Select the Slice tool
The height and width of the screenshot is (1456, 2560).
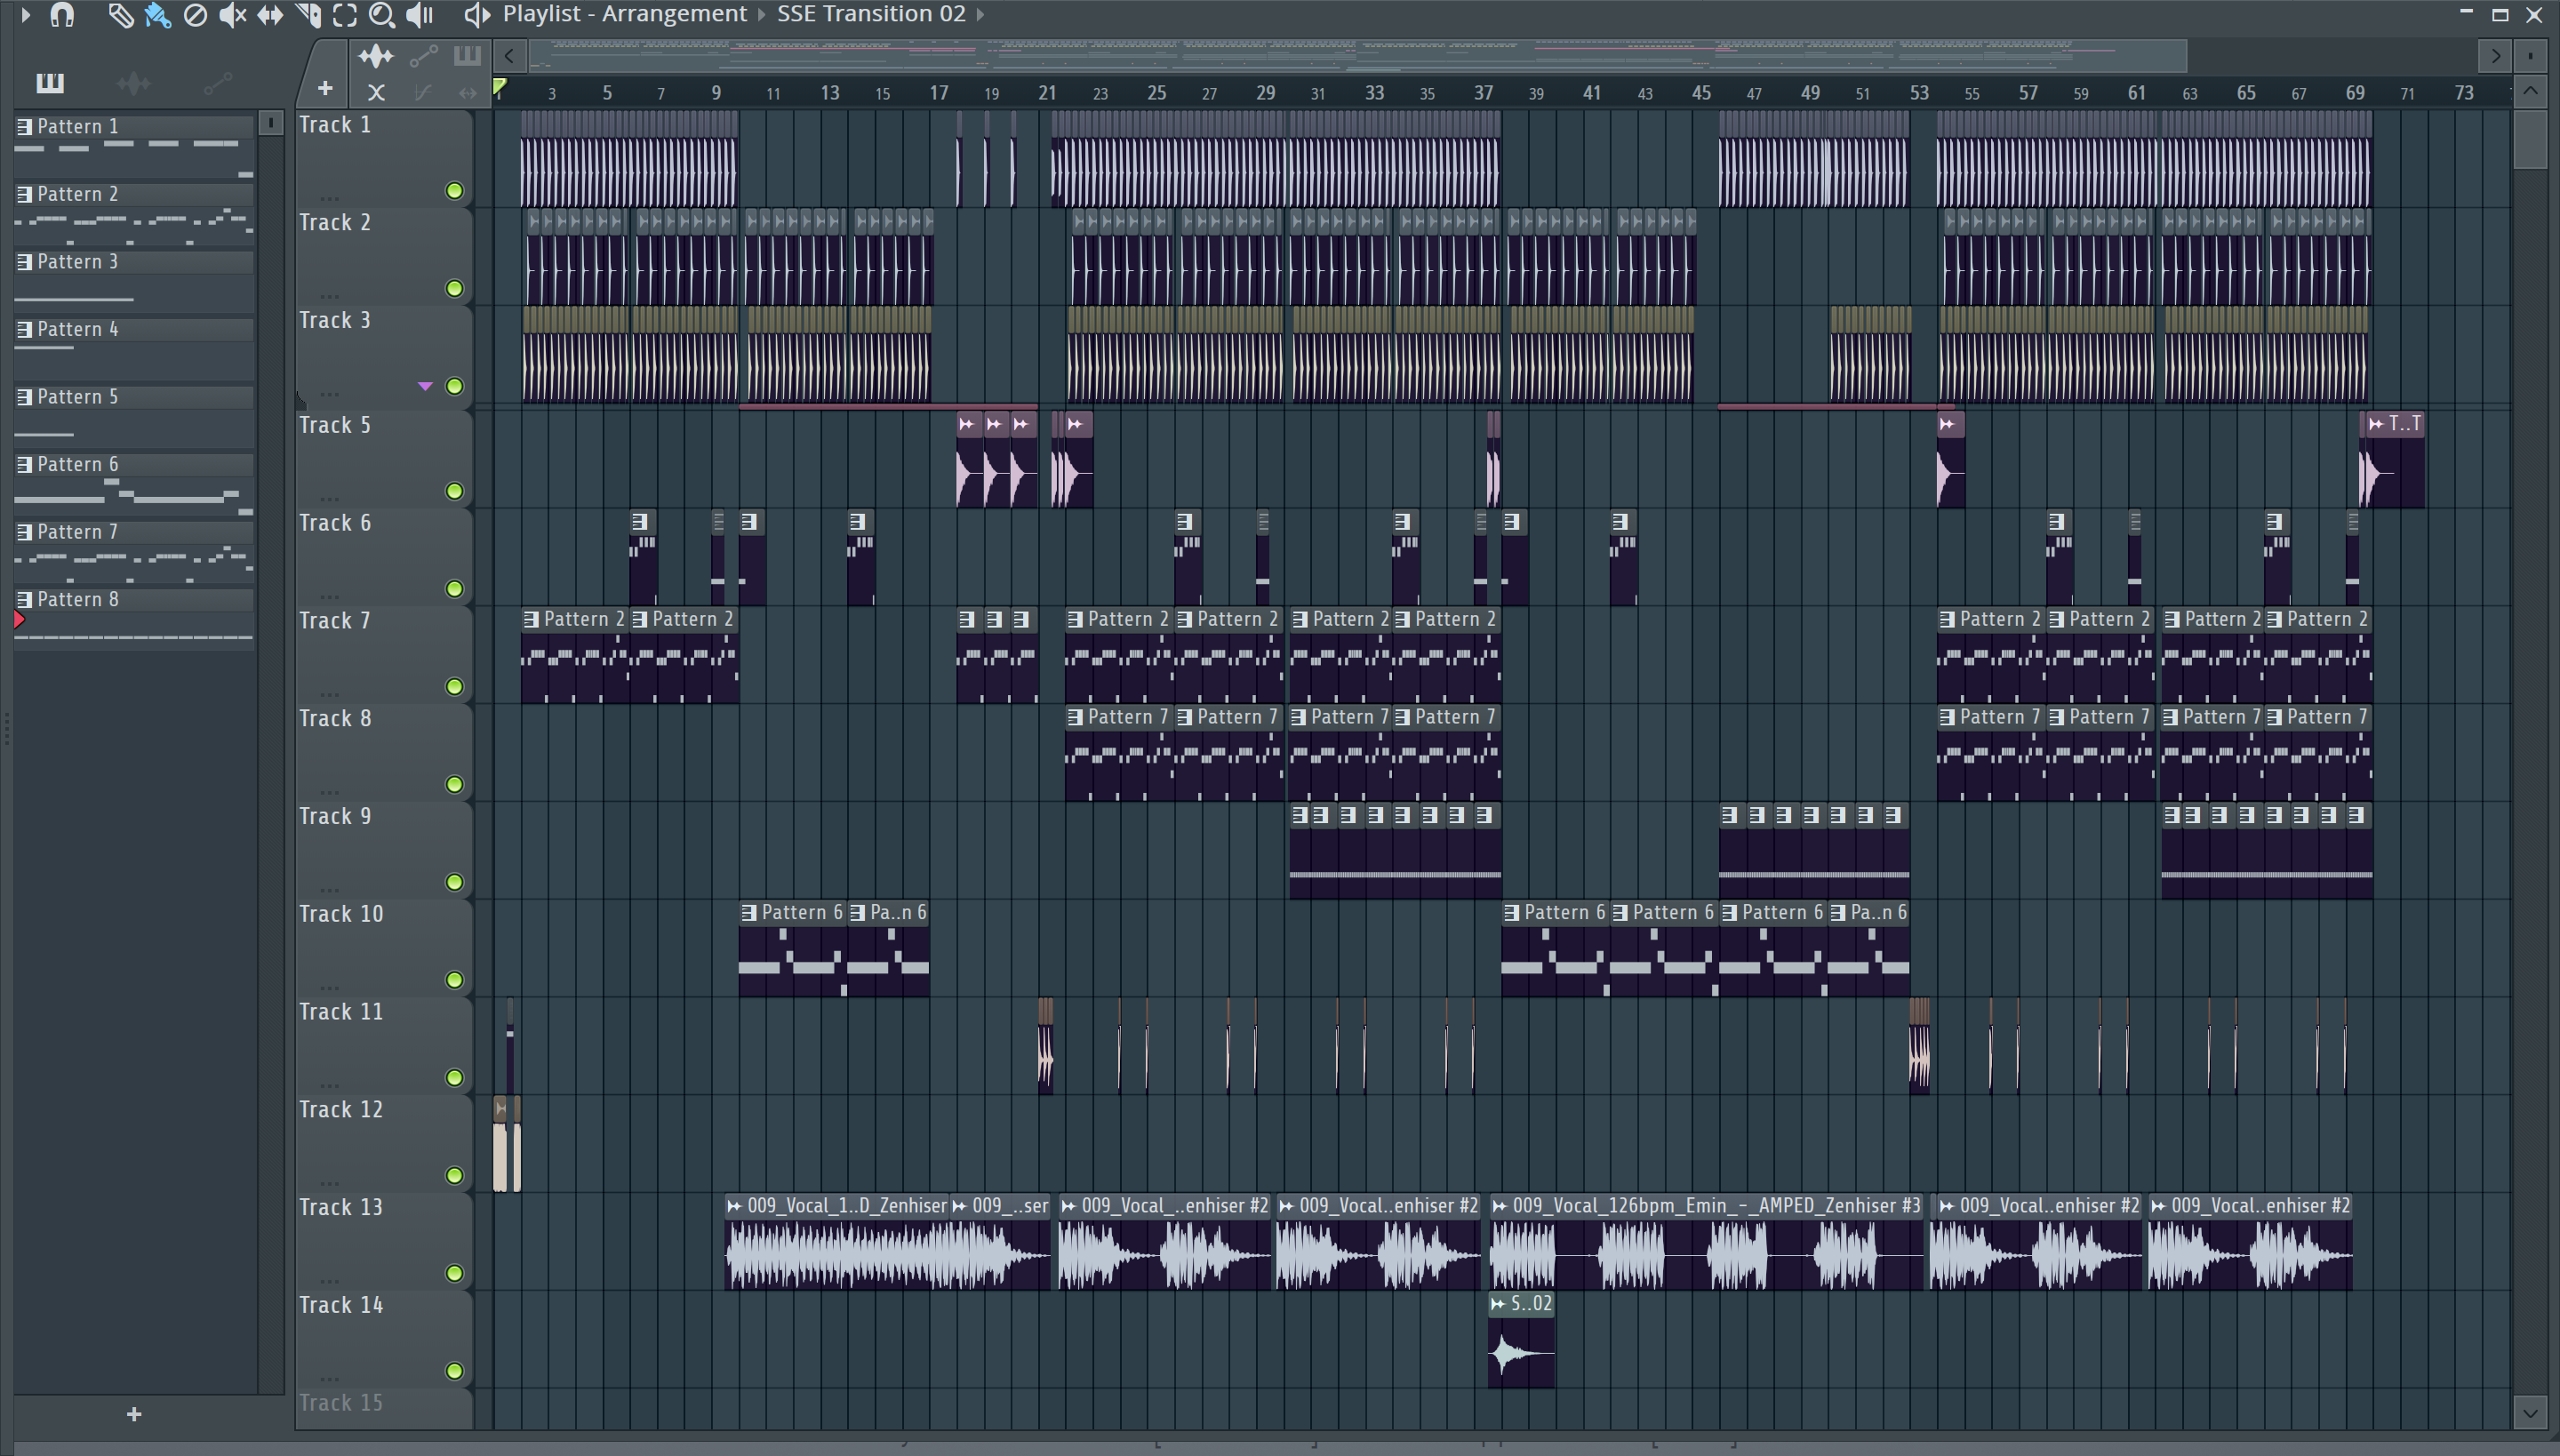pyautogui.click(x=308, y=15)
